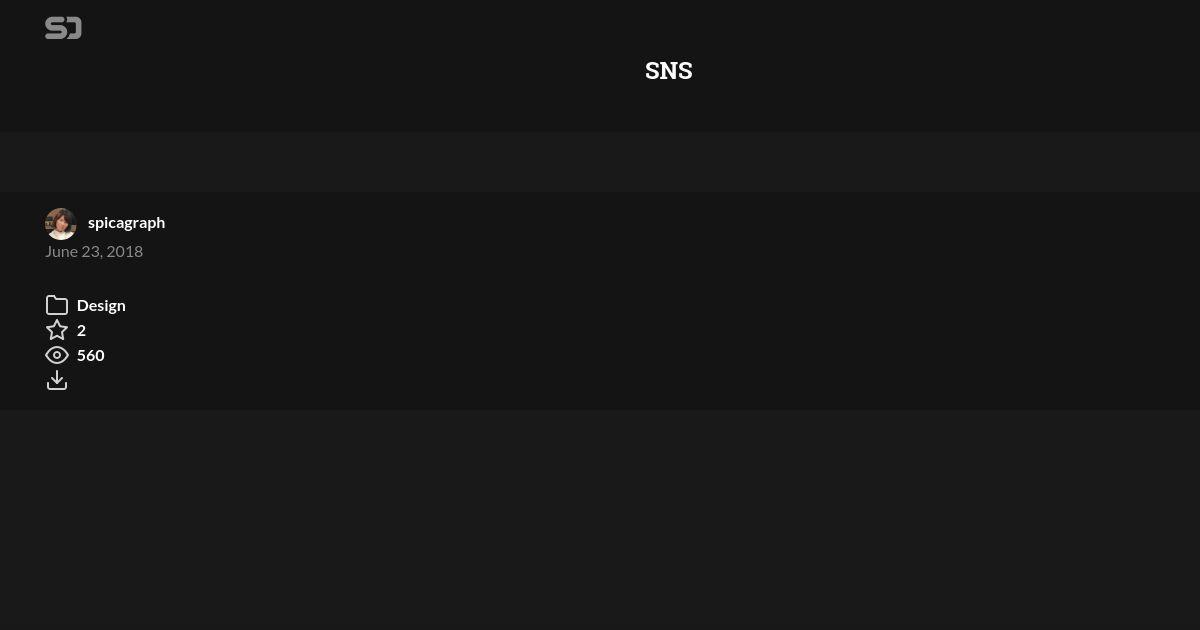Click the star count number 2

click(x=81, y=330)
